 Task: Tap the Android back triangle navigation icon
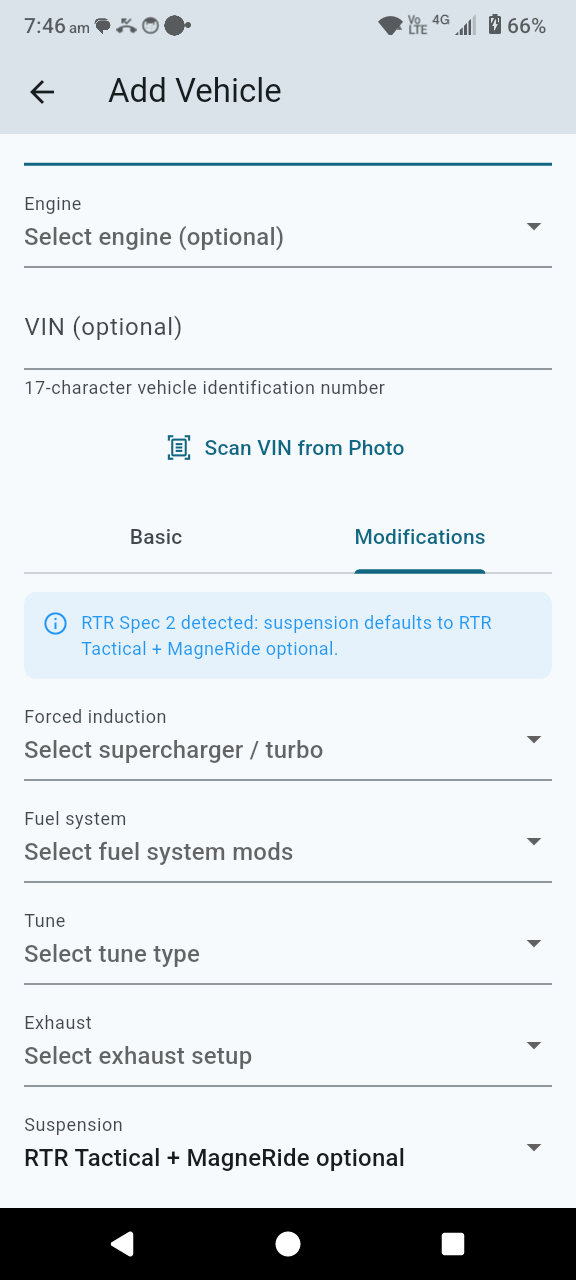123,1243
